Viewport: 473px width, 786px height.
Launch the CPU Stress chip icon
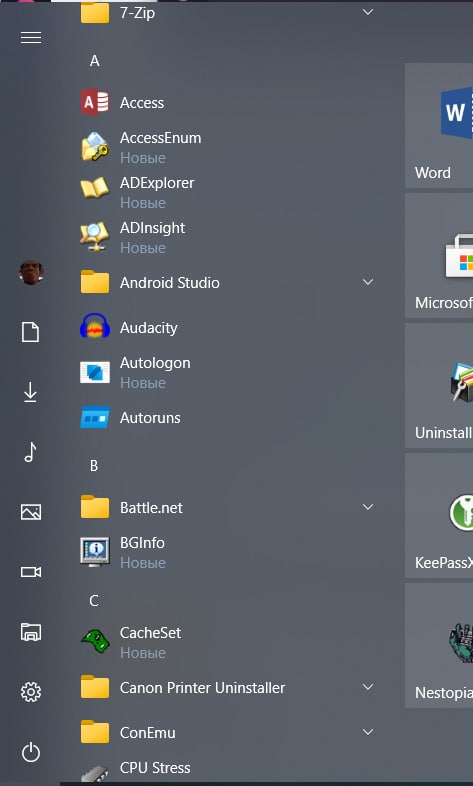tap(95, 774)
